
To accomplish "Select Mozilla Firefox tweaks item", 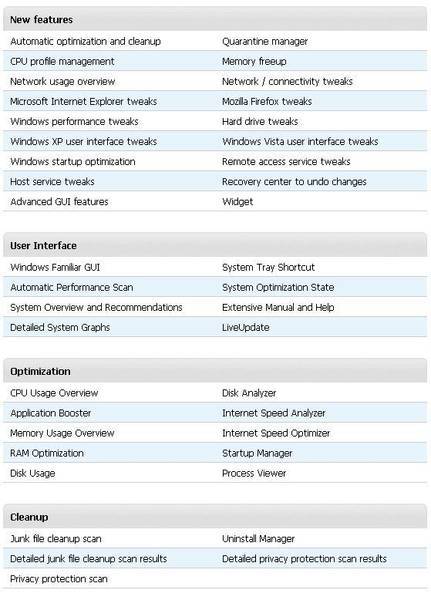I will (x=267, y=101).
